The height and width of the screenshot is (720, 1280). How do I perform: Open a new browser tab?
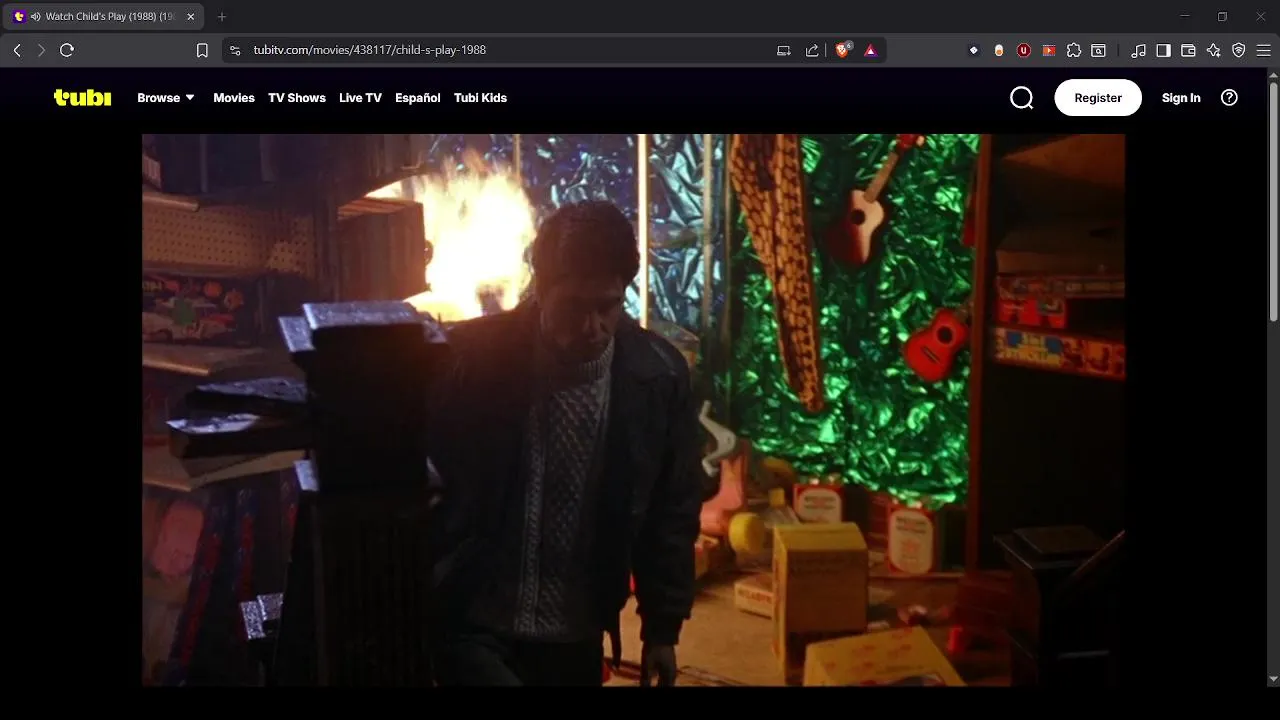[x=222, y=17]
